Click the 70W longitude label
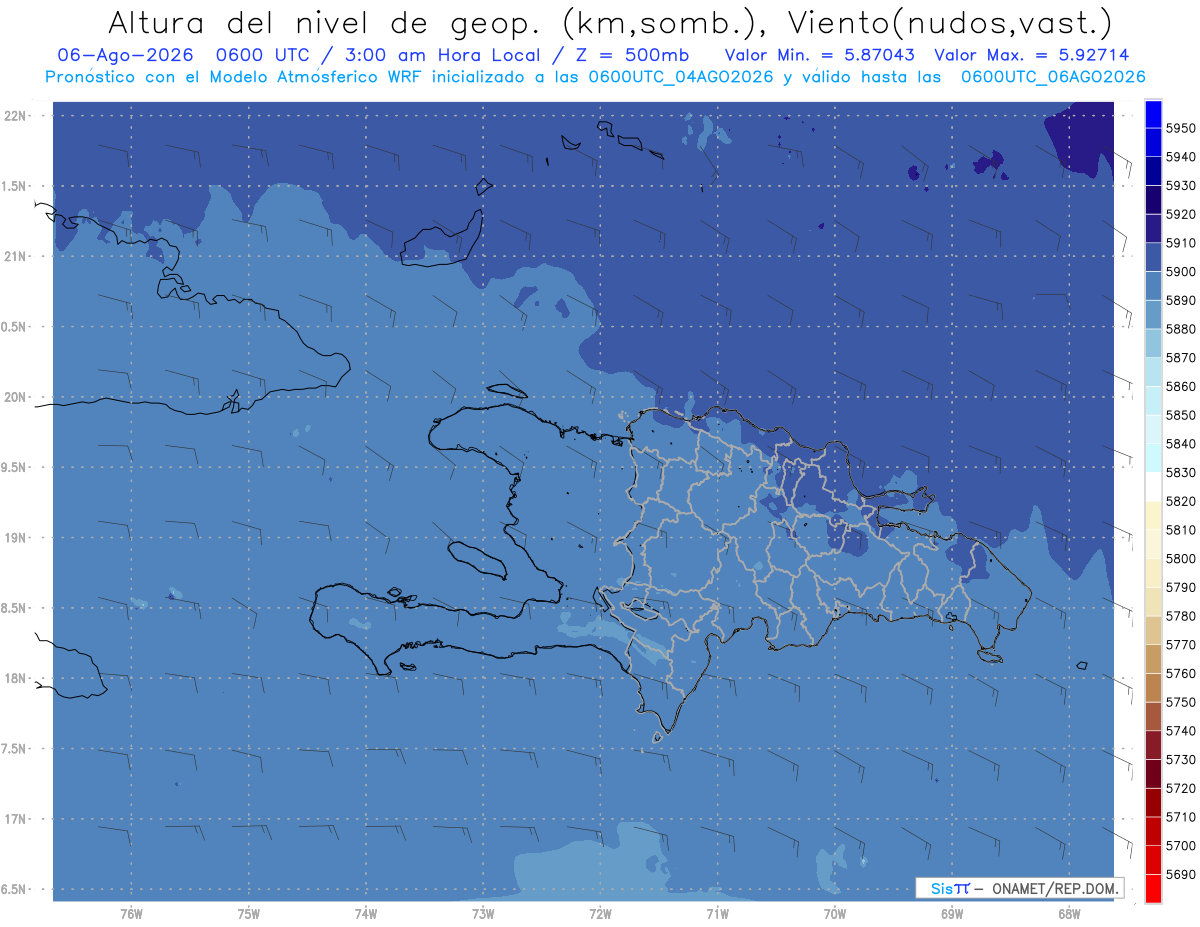1200x927 pixels. coord(835,913)
